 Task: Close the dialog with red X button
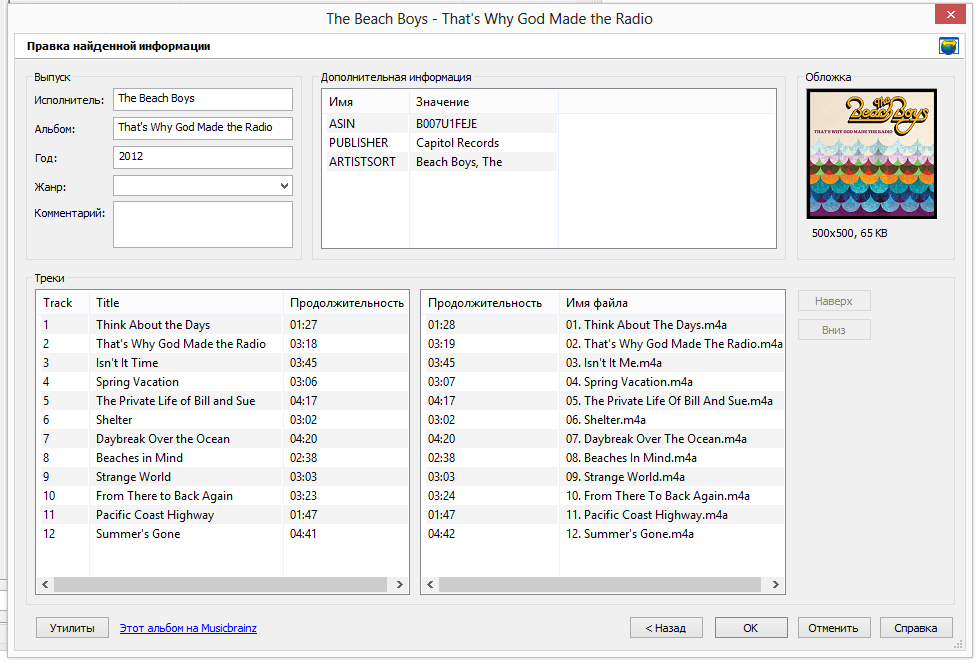(x=950, y=14)
